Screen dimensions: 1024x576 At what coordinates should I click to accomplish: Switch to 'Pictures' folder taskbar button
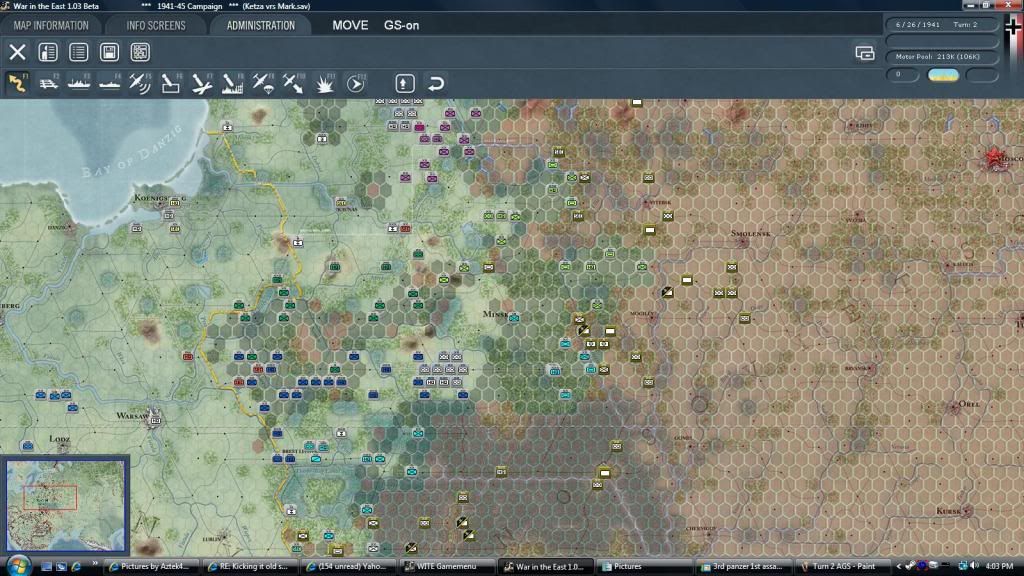click(x=643, y=566)
